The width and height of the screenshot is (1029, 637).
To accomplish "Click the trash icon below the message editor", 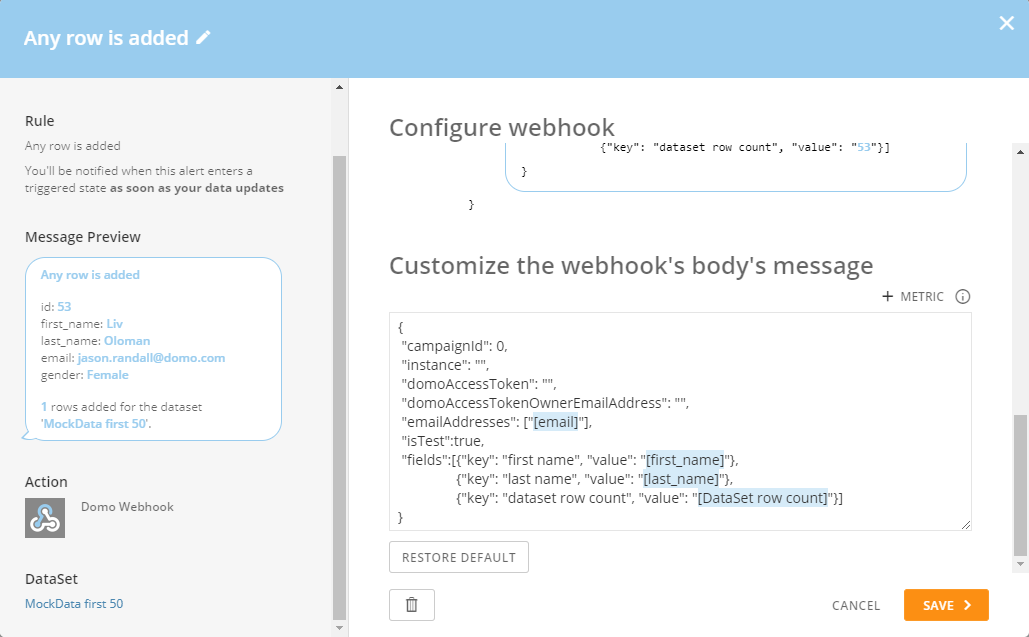I will pos(411,604).
